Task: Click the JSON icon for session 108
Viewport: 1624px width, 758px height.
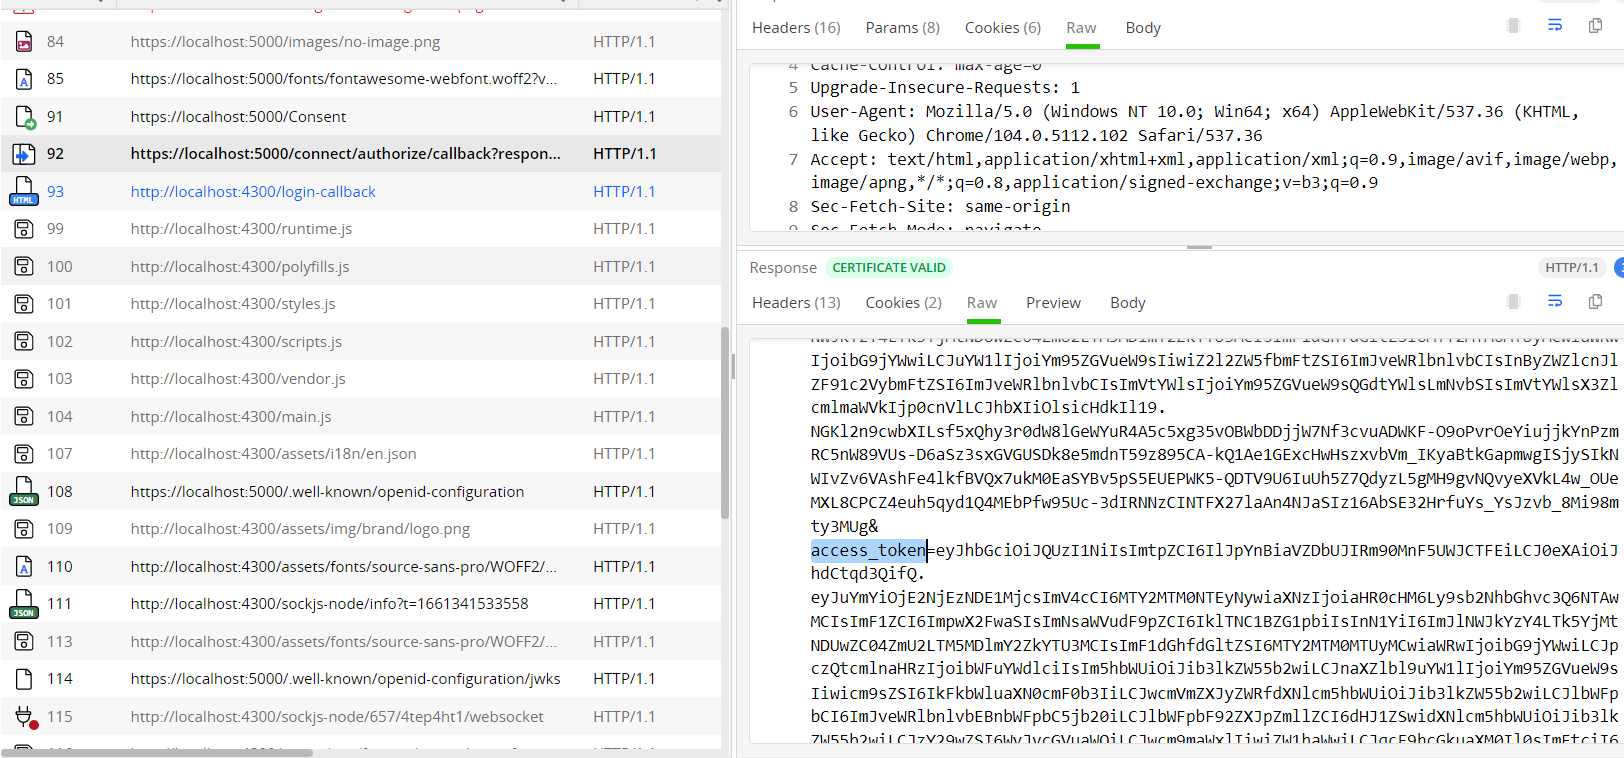Action: point(24,491)
